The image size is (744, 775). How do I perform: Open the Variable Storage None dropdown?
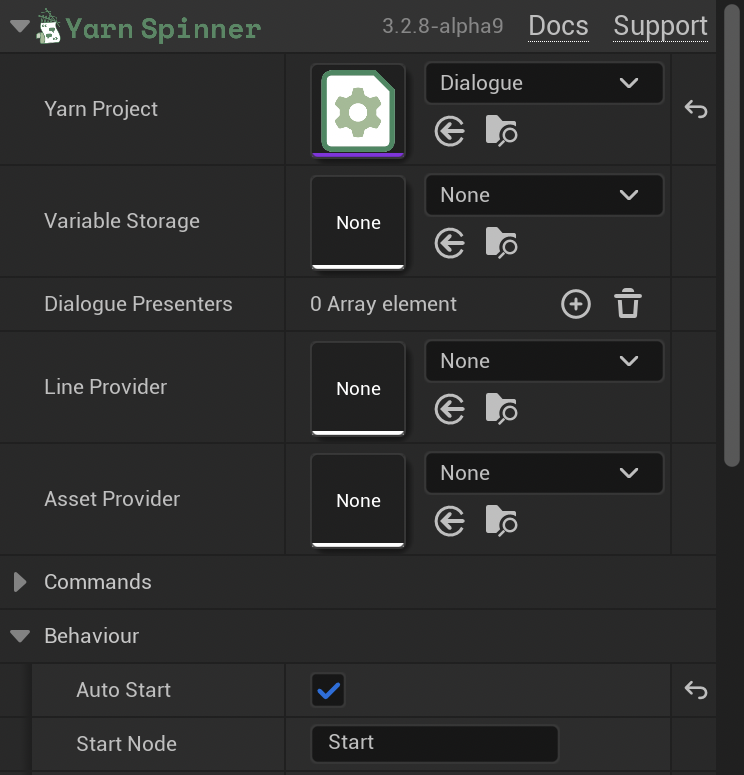pos(544,195)
